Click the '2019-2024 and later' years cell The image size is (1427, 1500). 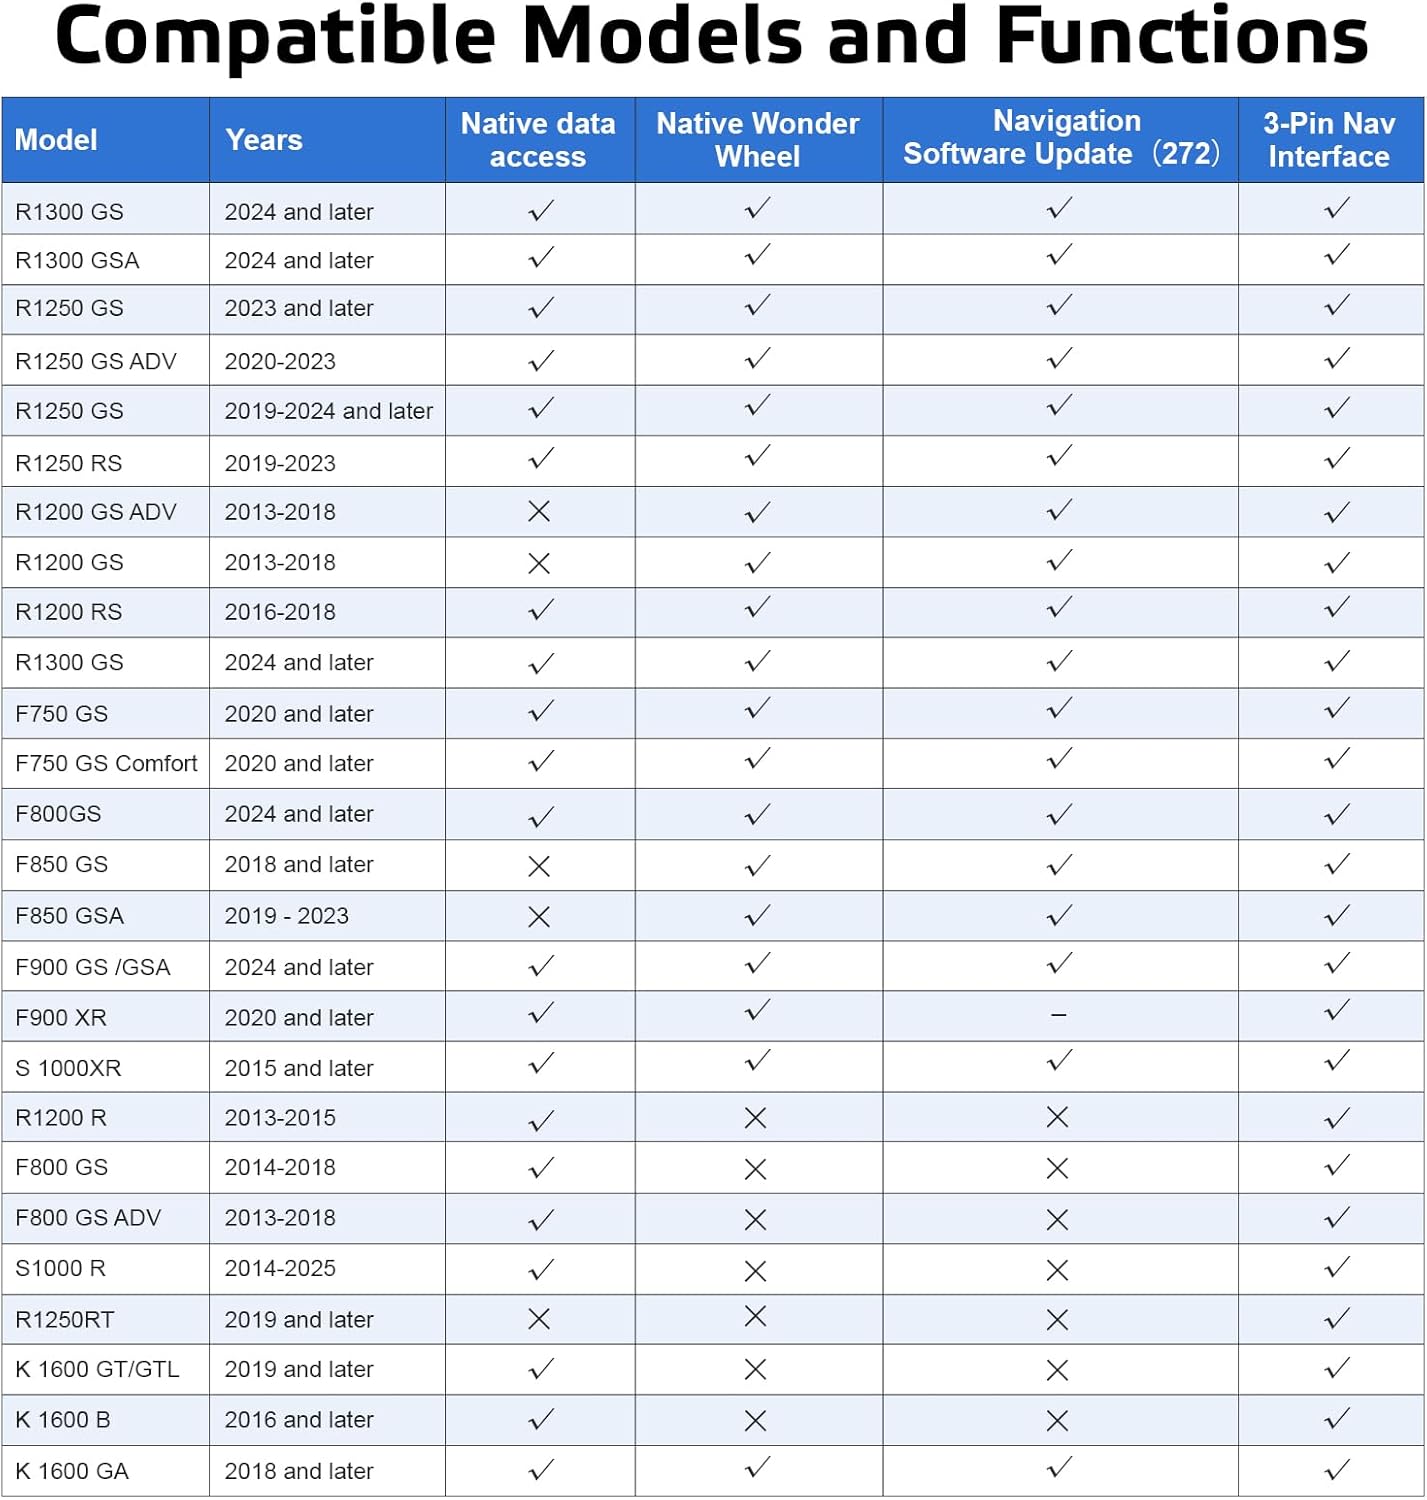coord(328,411)
